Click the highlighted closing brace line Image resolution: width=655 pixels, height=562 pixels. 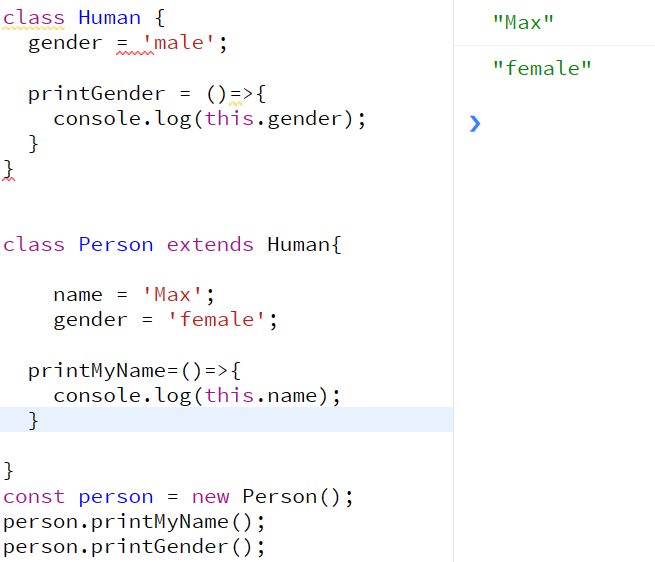point(226,420)
